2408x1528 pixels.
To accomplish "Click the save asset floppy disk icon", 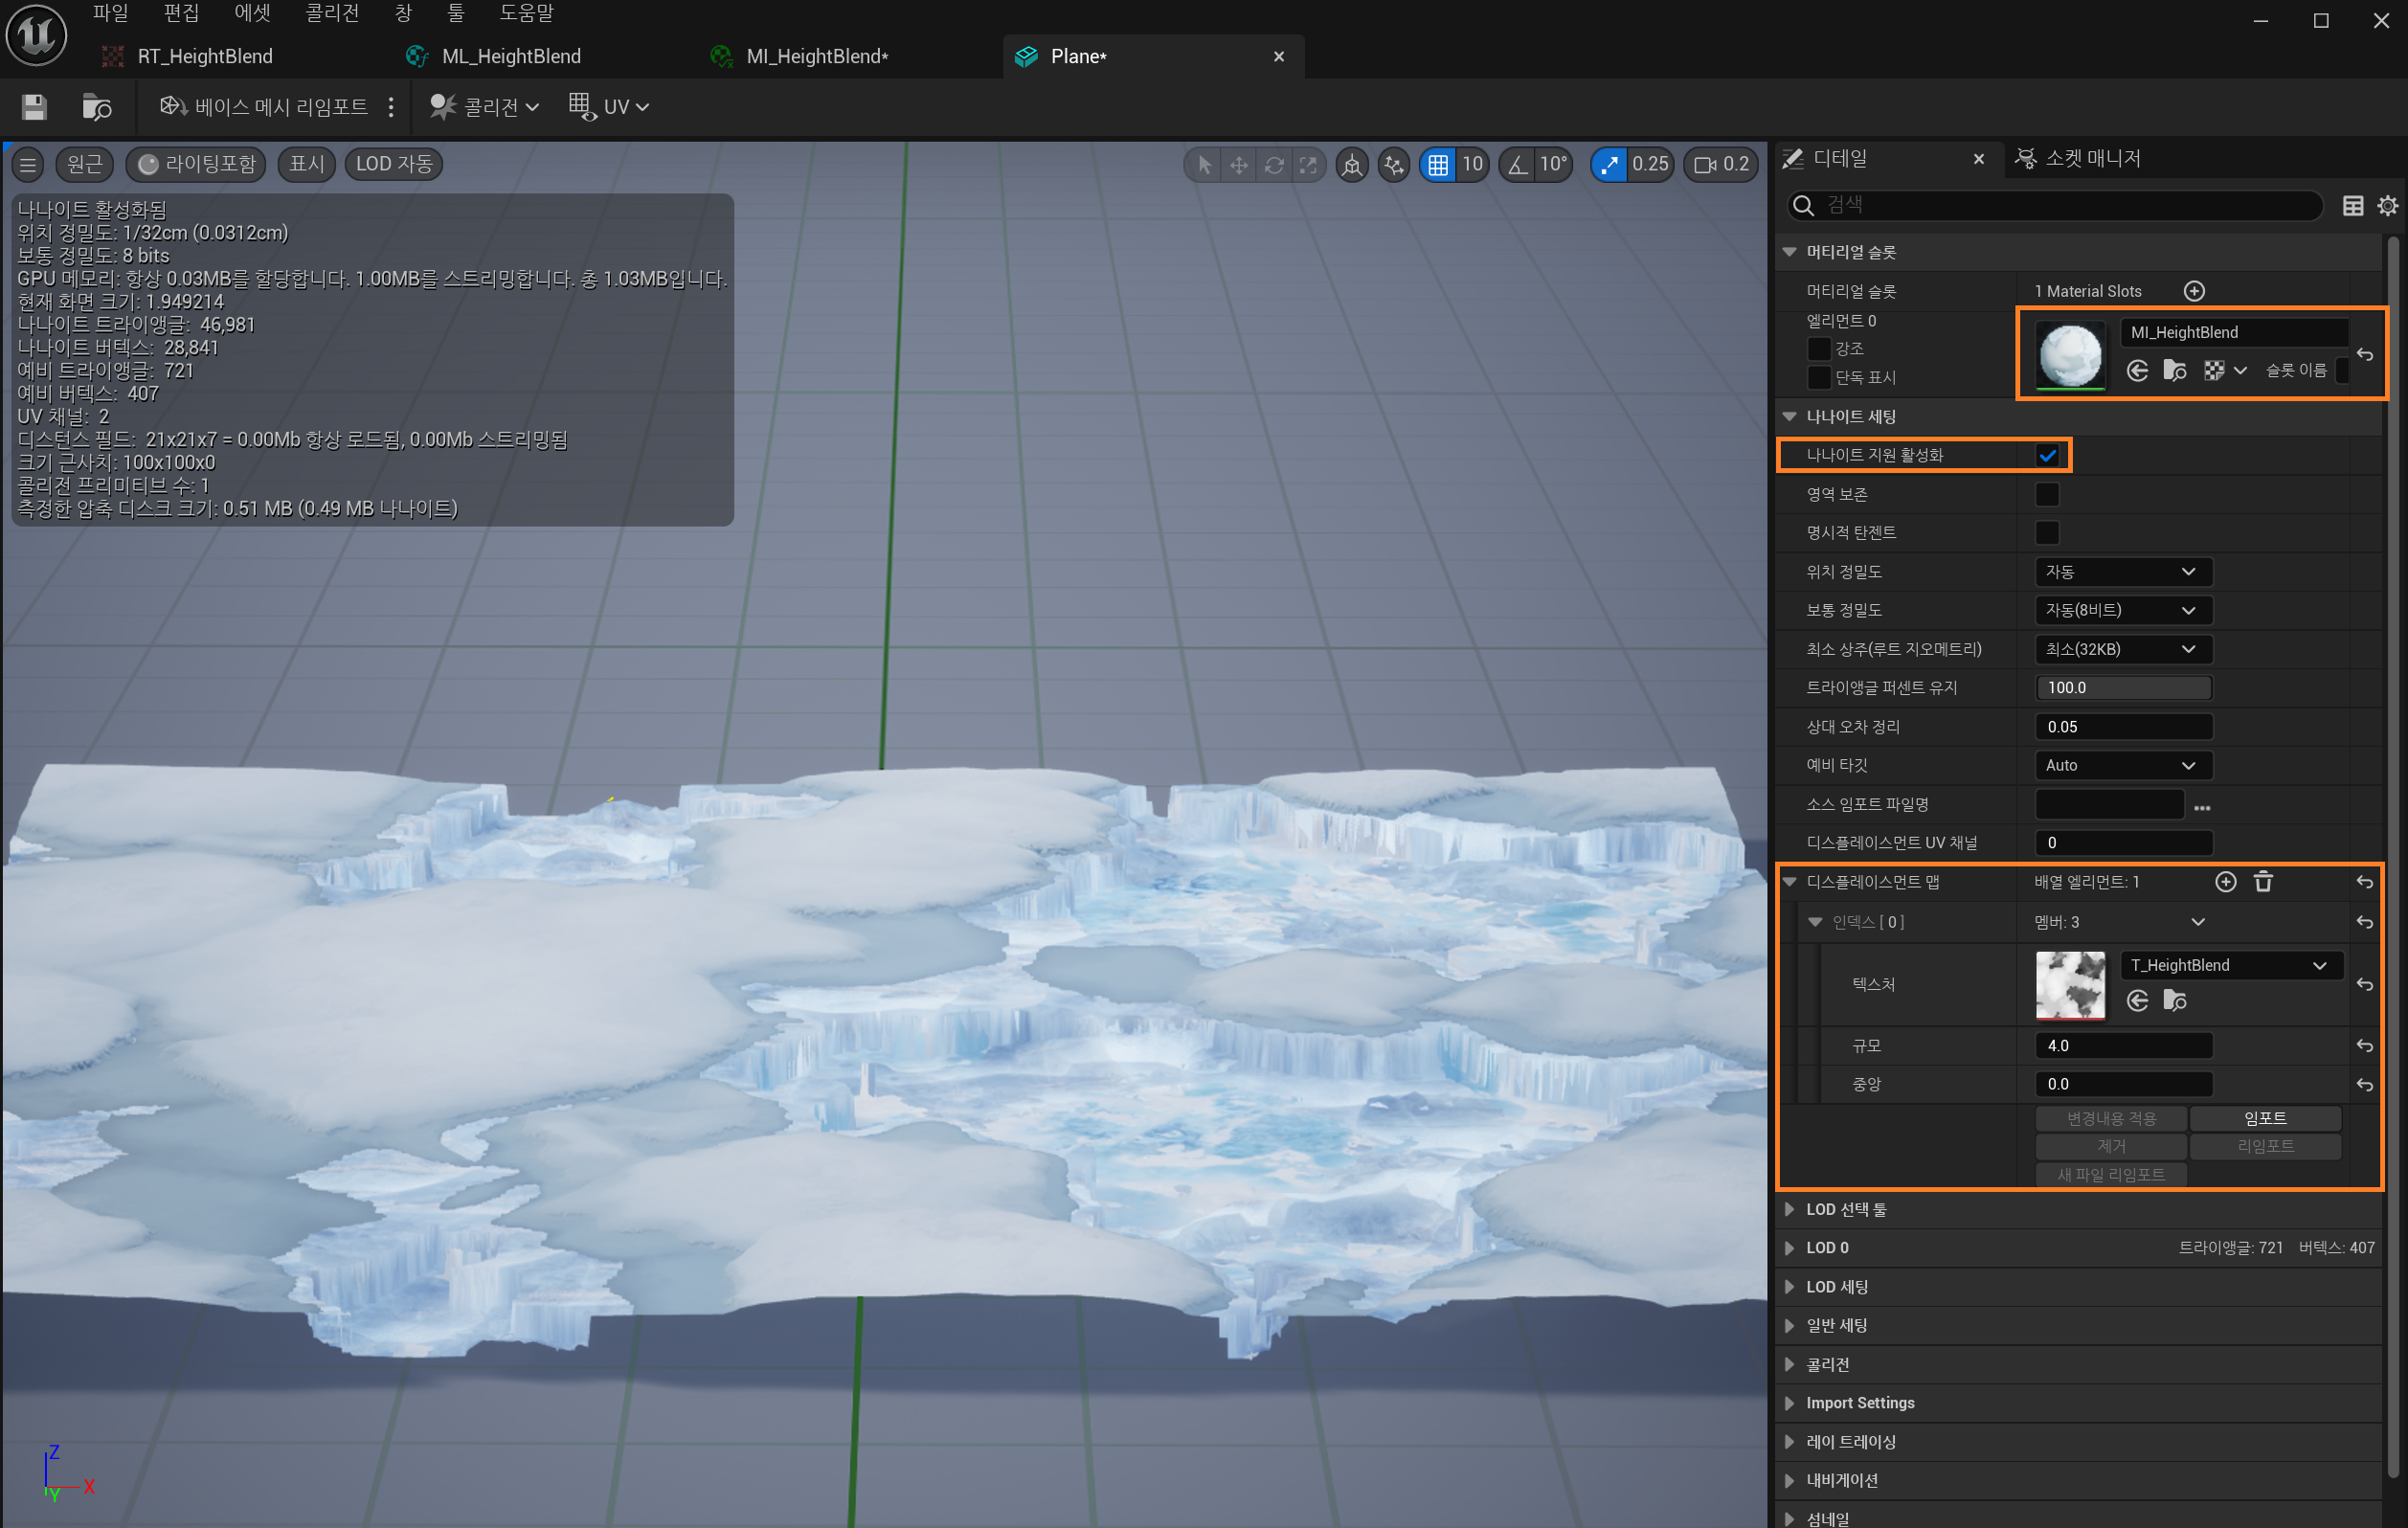I will tap(34, 107).
